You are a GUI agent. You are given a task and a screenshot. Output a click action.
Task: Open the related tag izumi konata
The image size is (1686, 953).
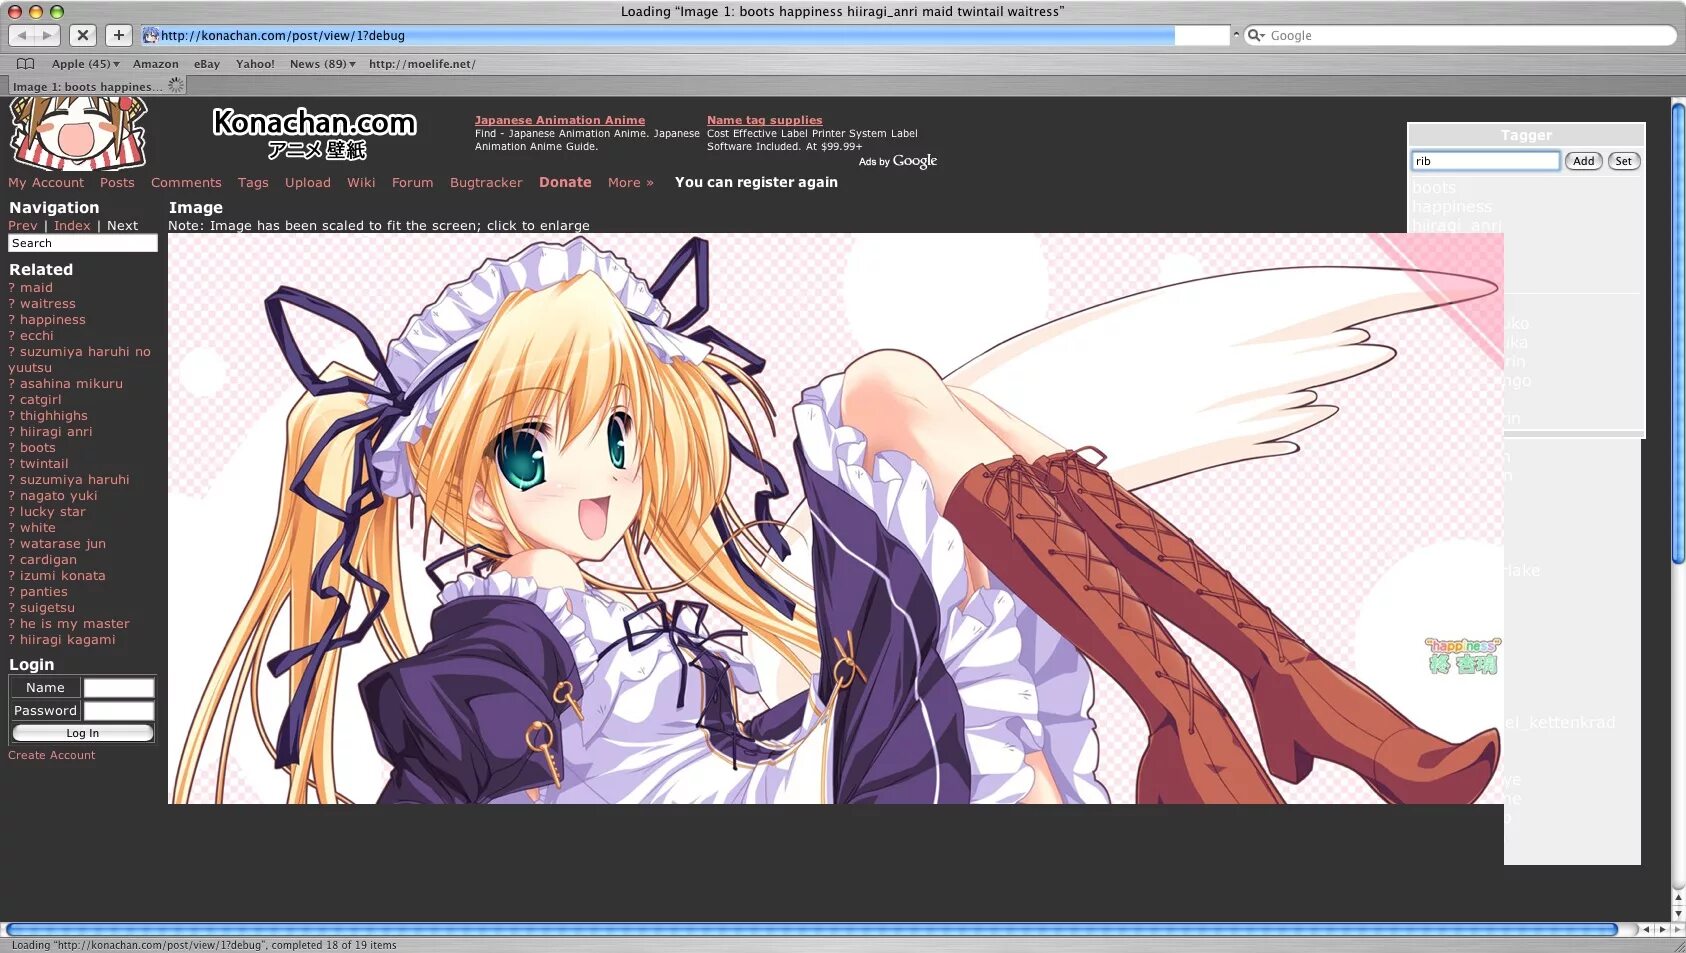point(63,576)
